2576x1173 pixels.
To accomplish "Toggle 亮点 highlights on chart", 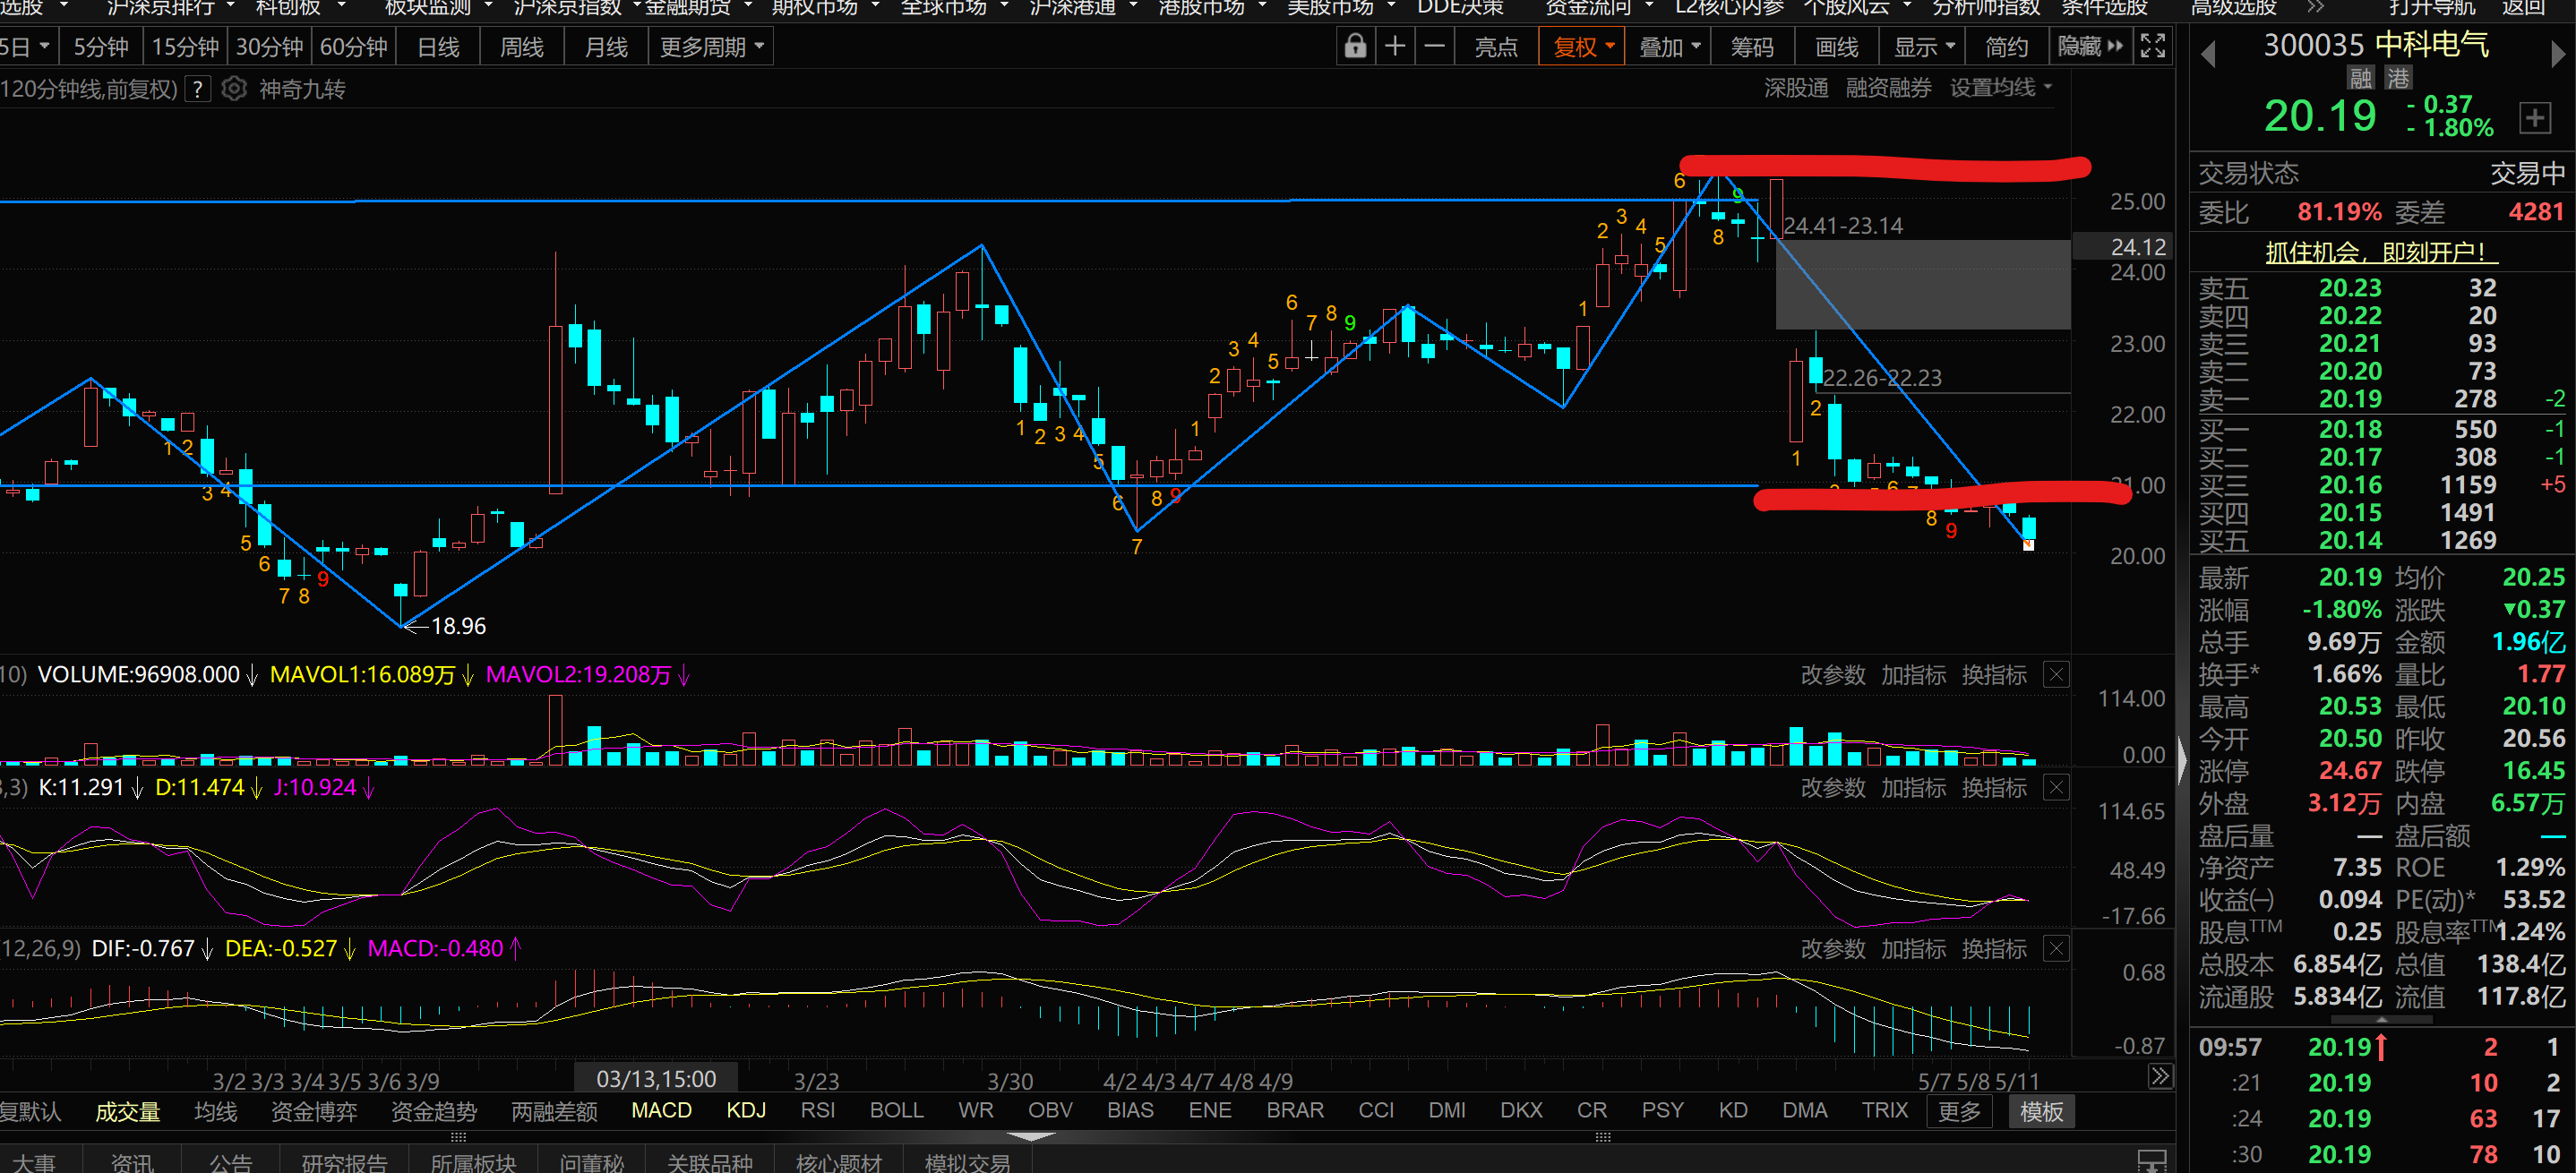I will tap(1496, 47).
